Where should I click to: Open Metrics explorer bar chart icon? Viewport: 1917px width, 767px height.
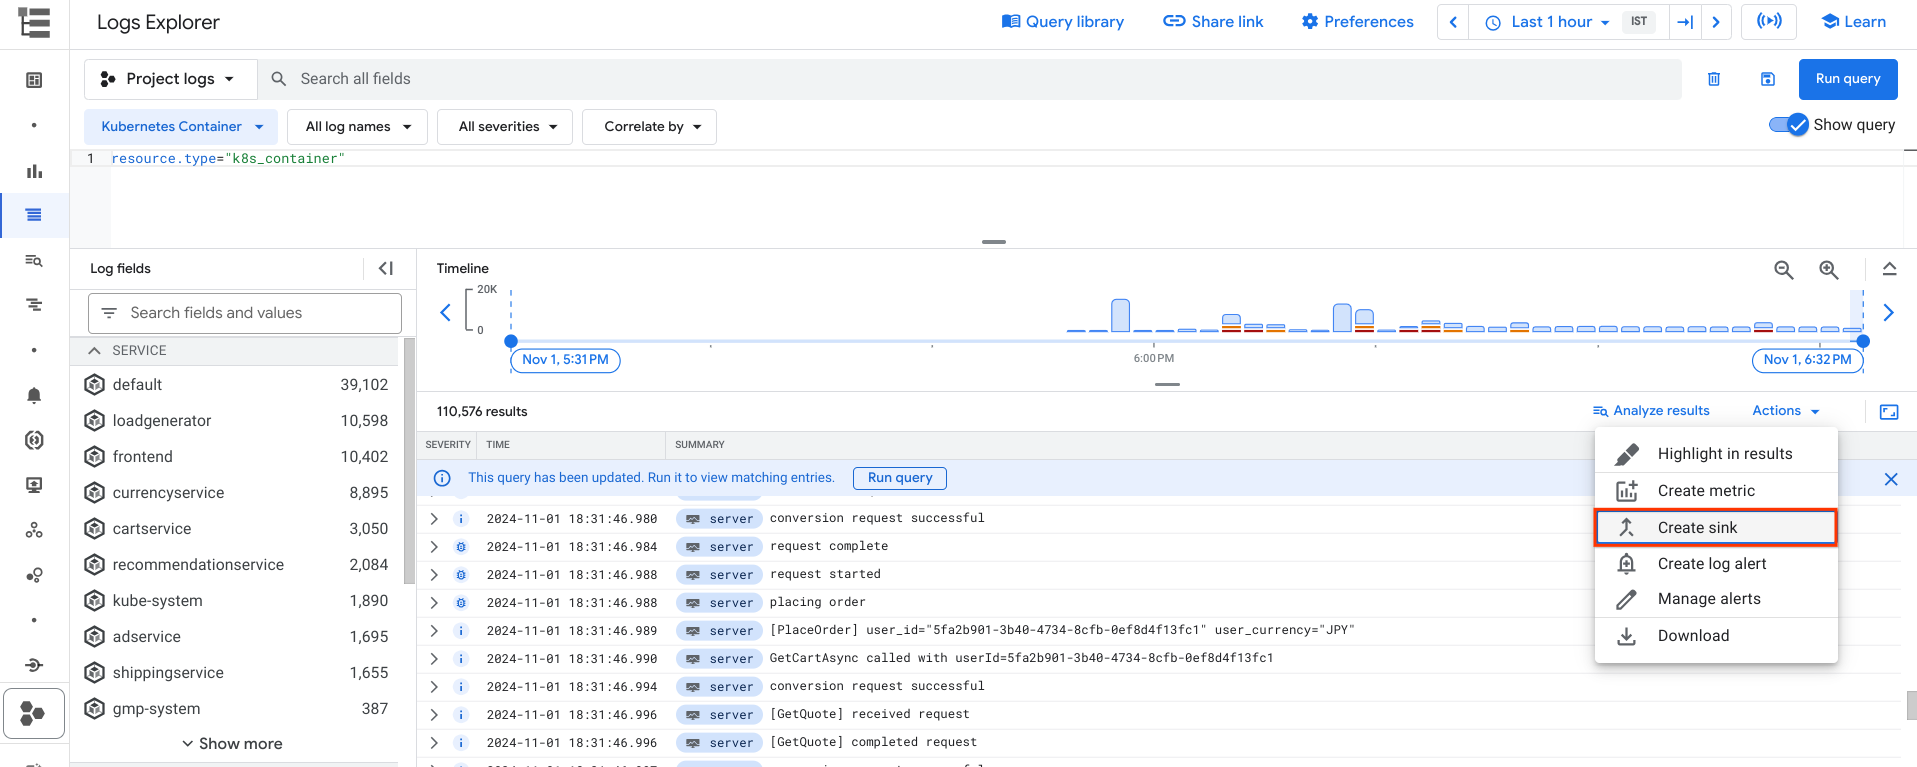(x=34, y=171)
